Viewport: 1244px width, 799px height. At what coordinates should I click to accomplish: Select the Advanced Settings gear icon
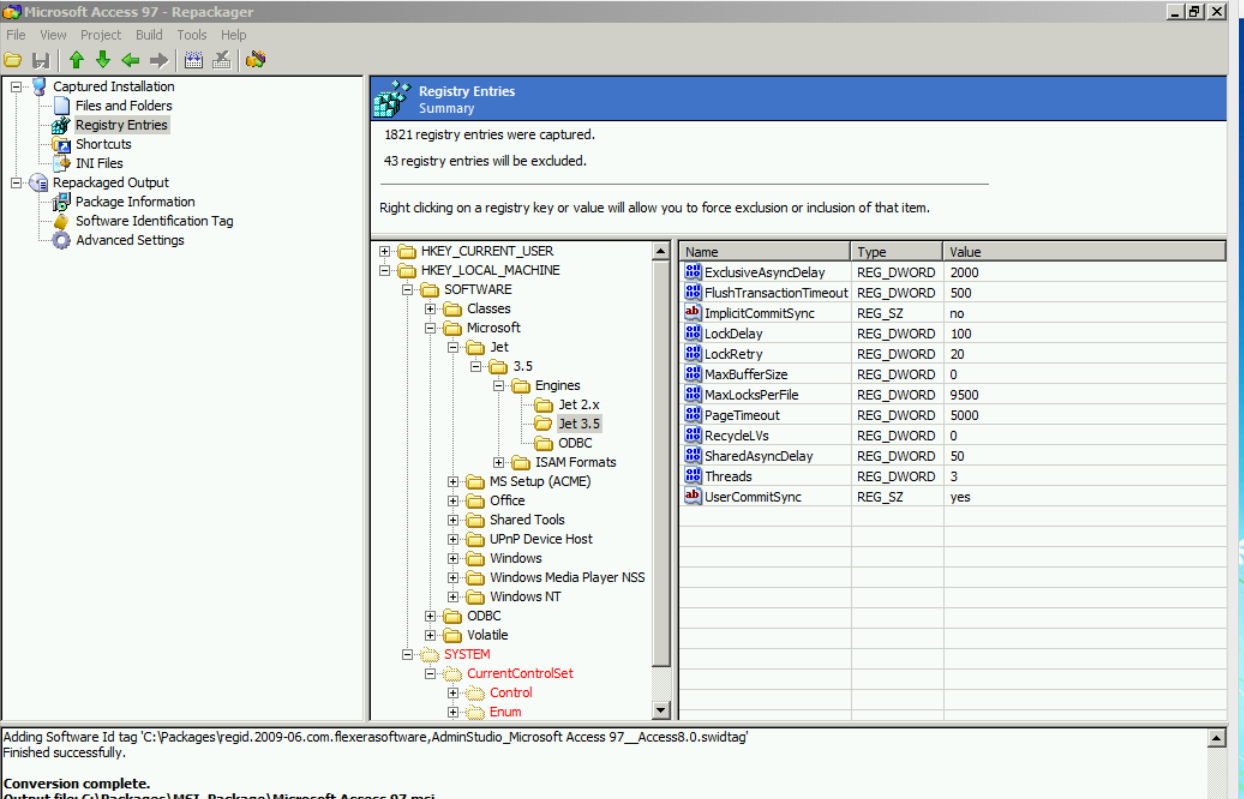pyautogui.click(x=61, y=240)
